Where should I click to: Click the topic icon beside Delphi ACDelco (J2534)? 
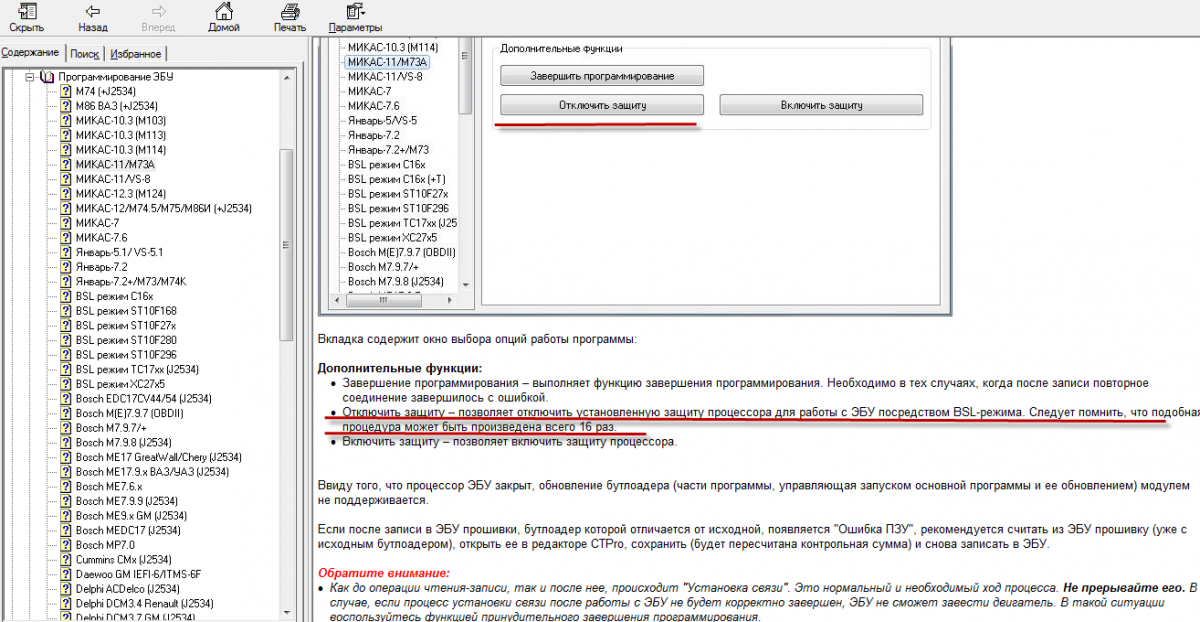[x=66, y=589]
